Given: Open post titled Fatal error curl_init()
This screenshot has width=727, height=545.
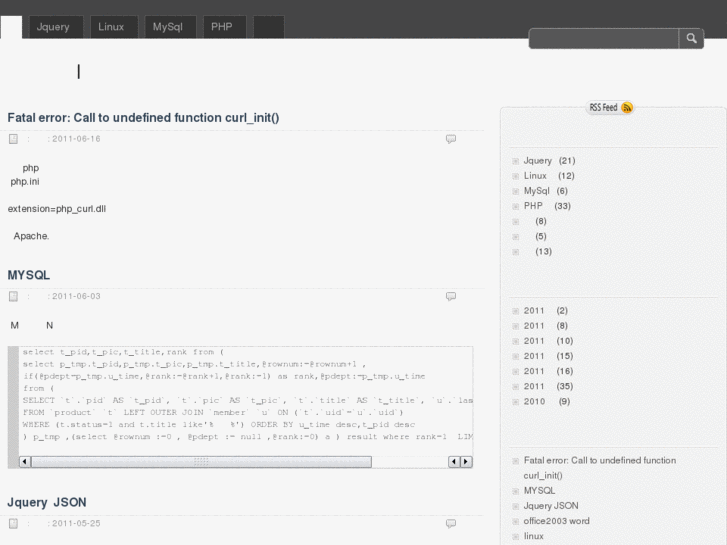Looking at the screenshot, I should click(x=143, y=118).
